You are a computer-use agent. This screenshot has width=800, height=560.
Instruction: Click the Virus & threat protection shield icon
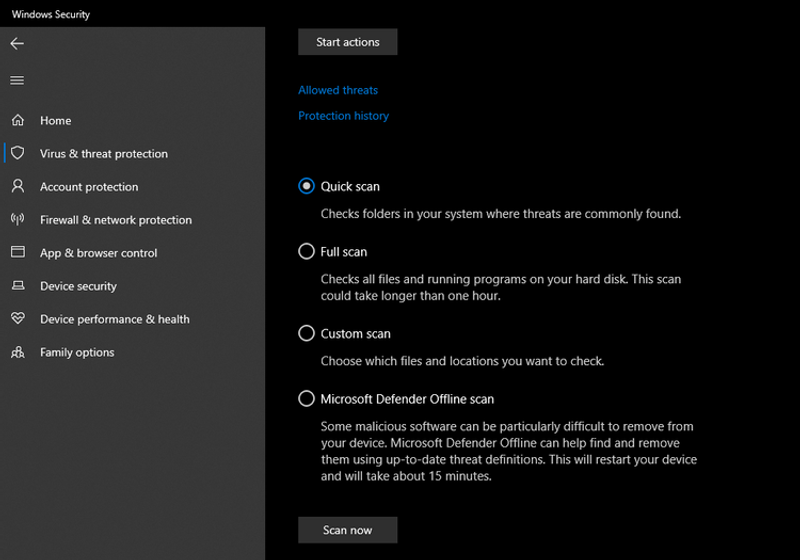coord(17,154)
